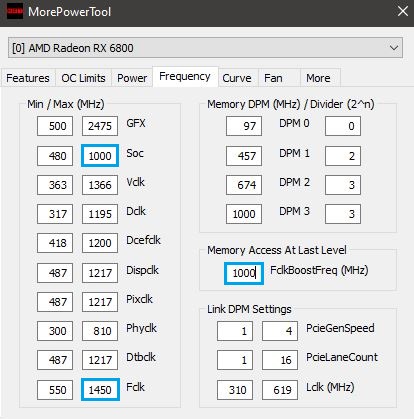The image size is (414, 419).
Task: Click the Dcefclk minimum field showing 418
Action: [55, 243]
